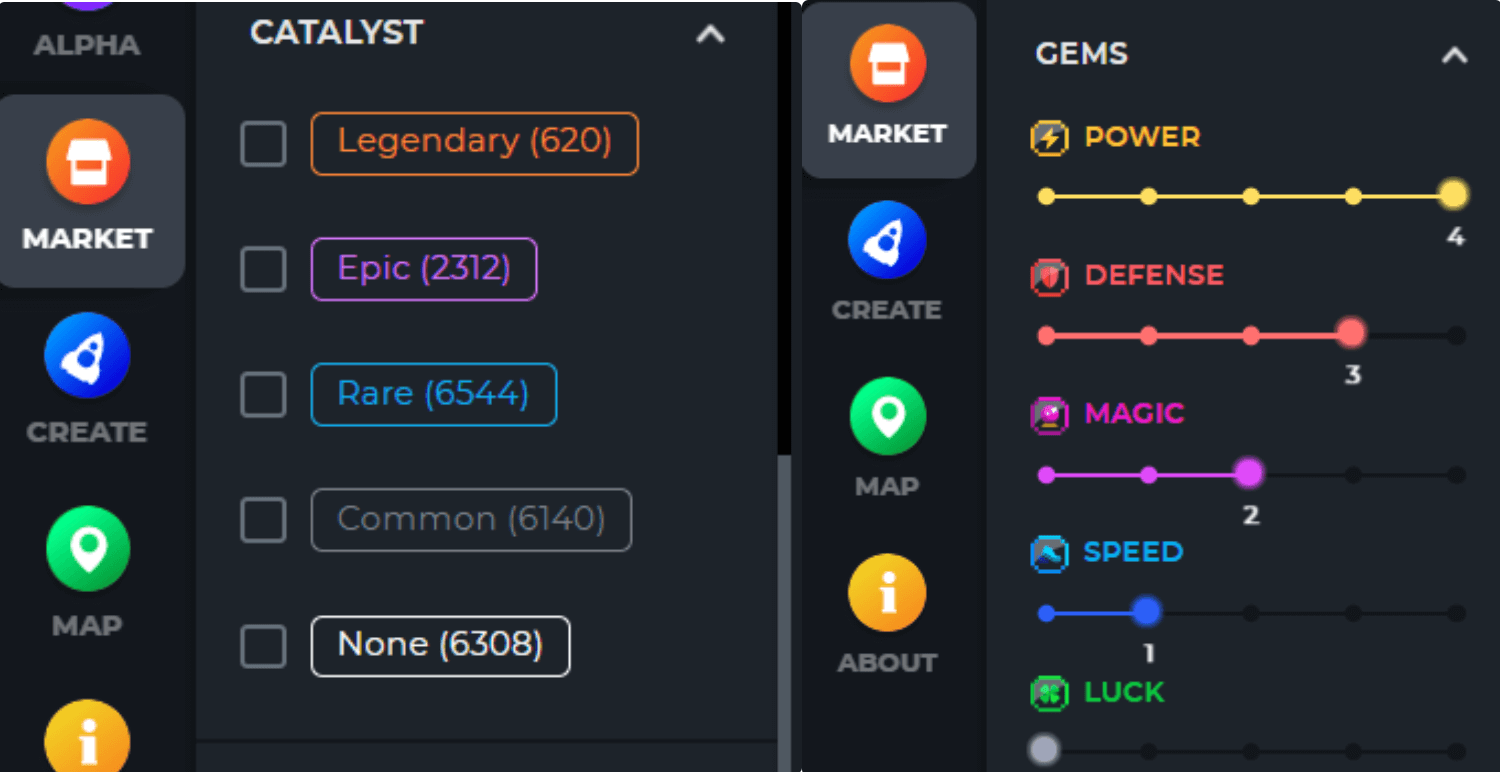Click the green Map pin icon in left sidebar
This screenshot has width=1500, height=772.
point(88,549)
